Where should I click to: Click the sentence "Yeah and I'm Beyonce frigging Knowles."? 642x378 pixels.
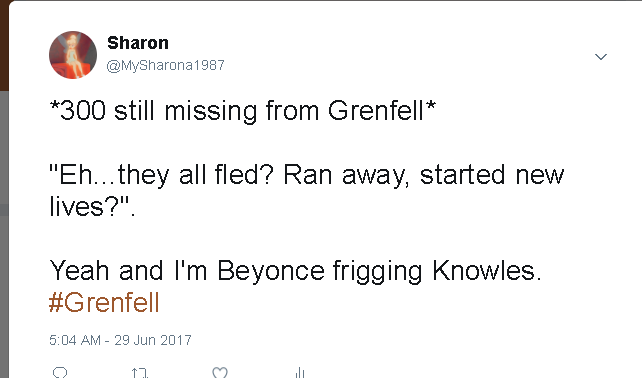click(295, 271)
